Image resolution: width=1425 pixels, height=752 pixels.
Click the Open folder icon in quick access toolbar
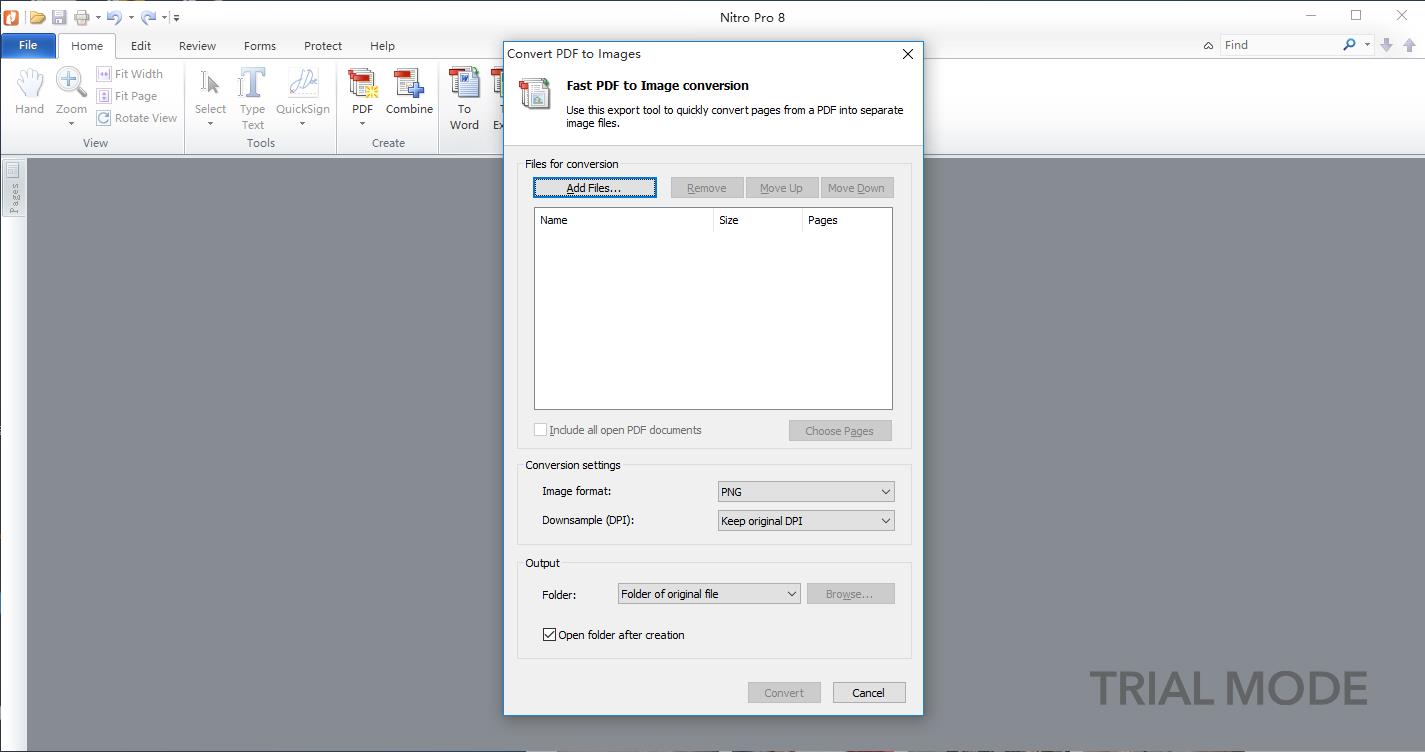point(37,17)
